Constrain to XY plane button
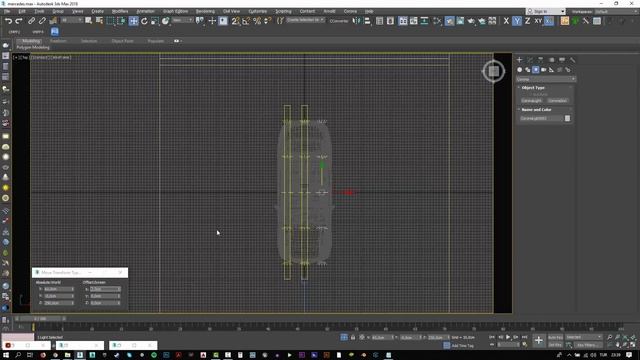Viewport: 640px width, 360px height. click(x=538, y=21)
